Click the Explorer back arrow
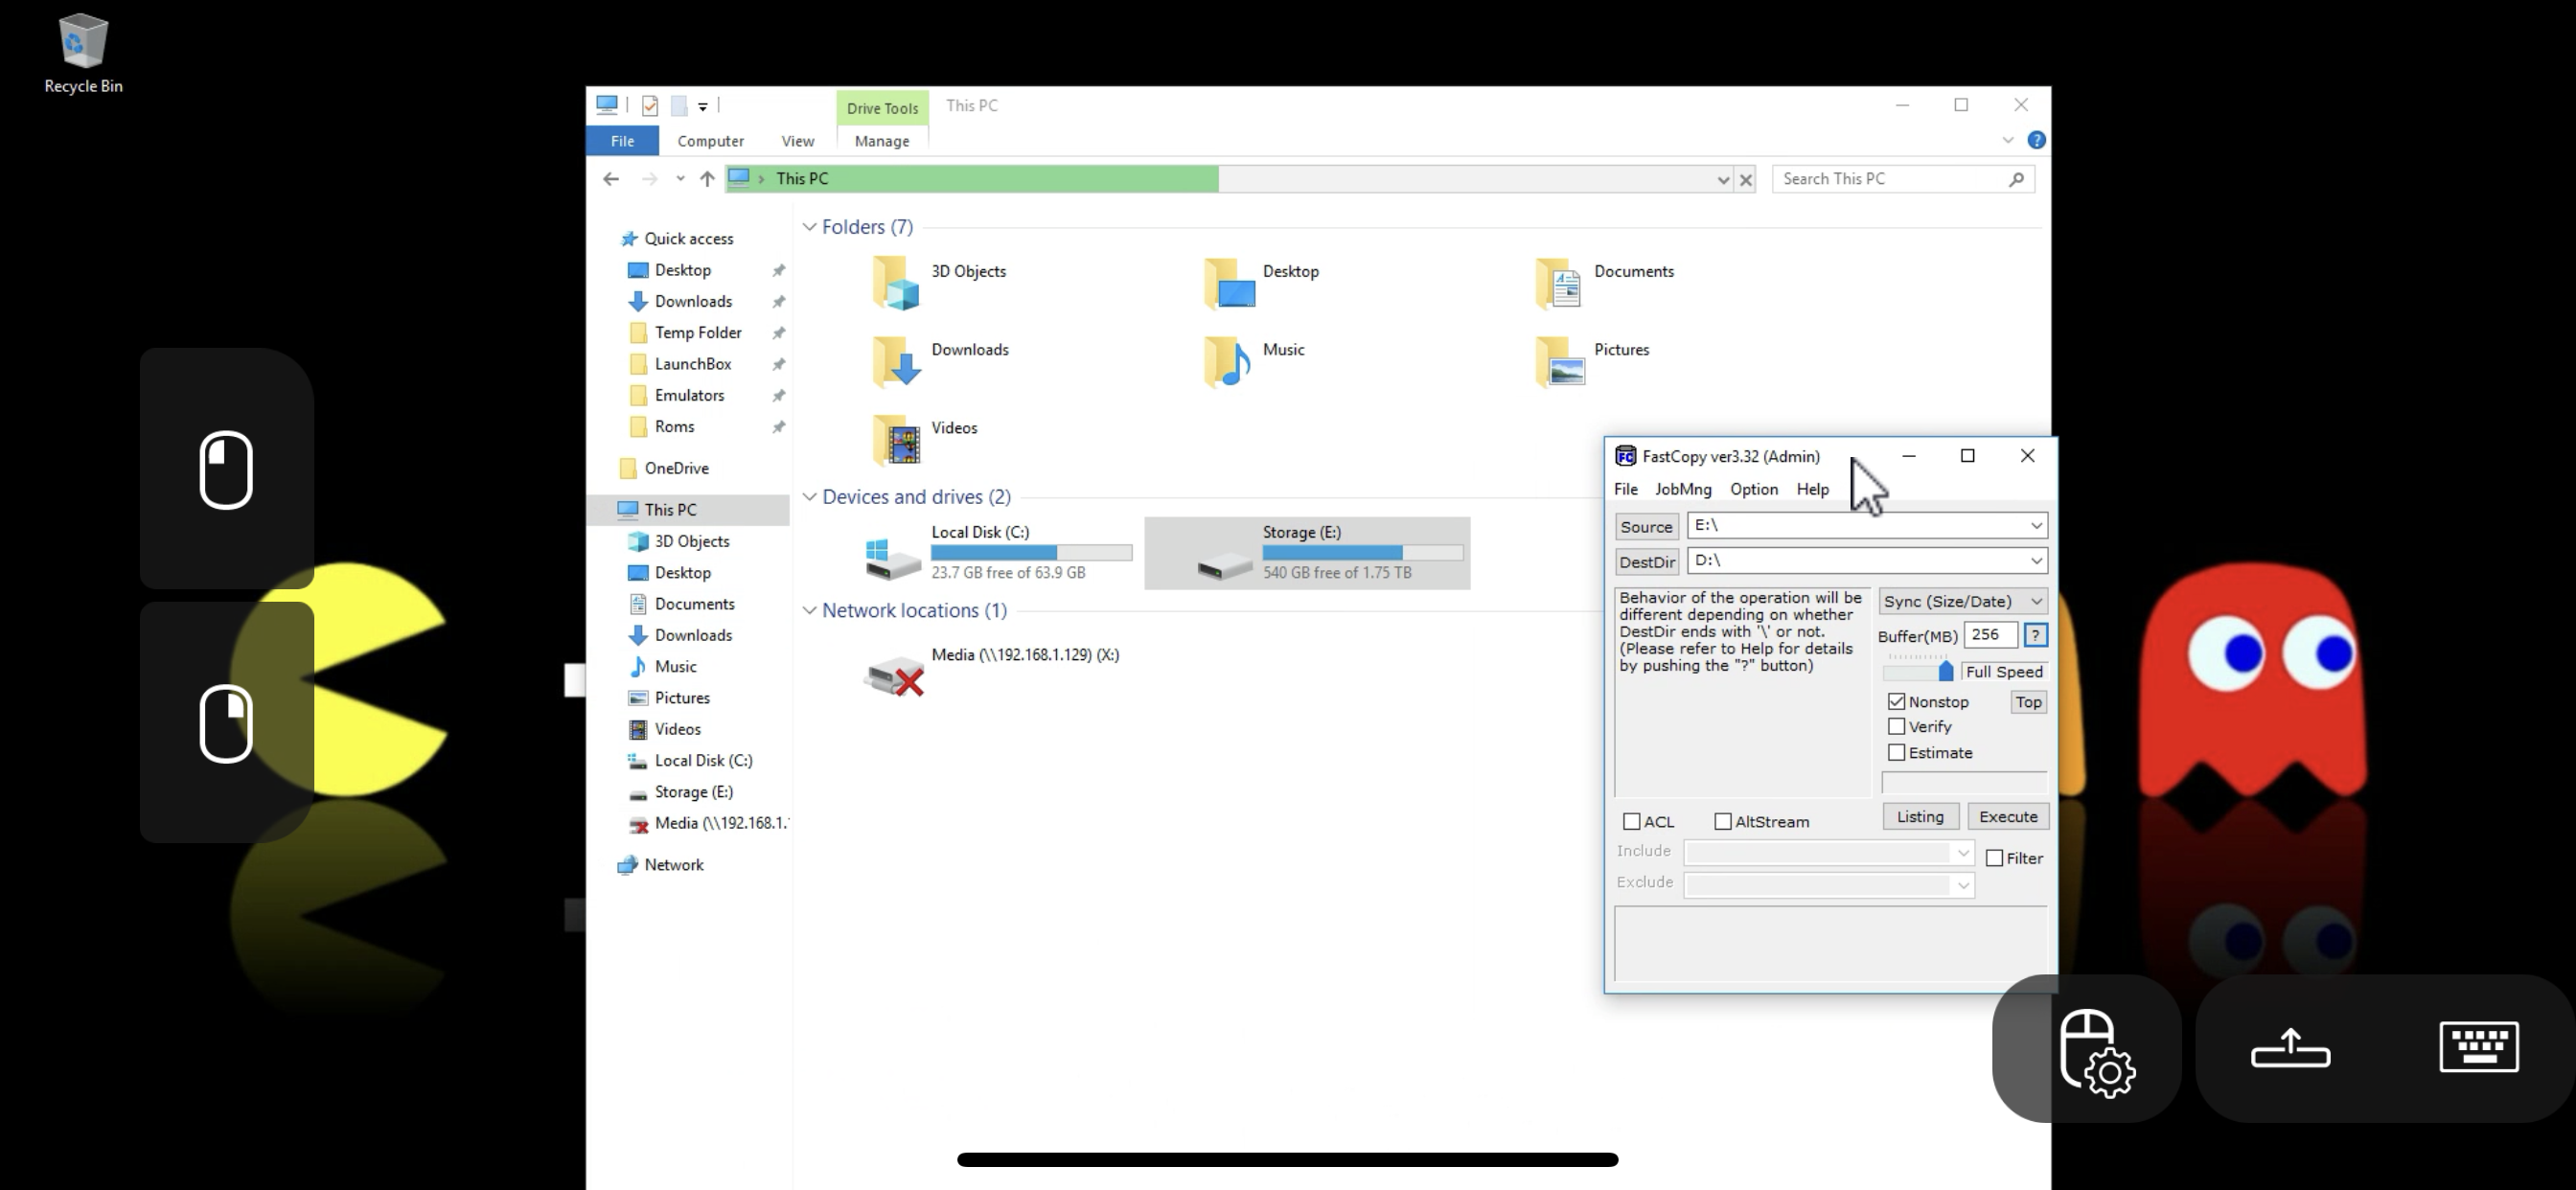The width and height of the screenshot is (2576, 1190). (611, 179)
